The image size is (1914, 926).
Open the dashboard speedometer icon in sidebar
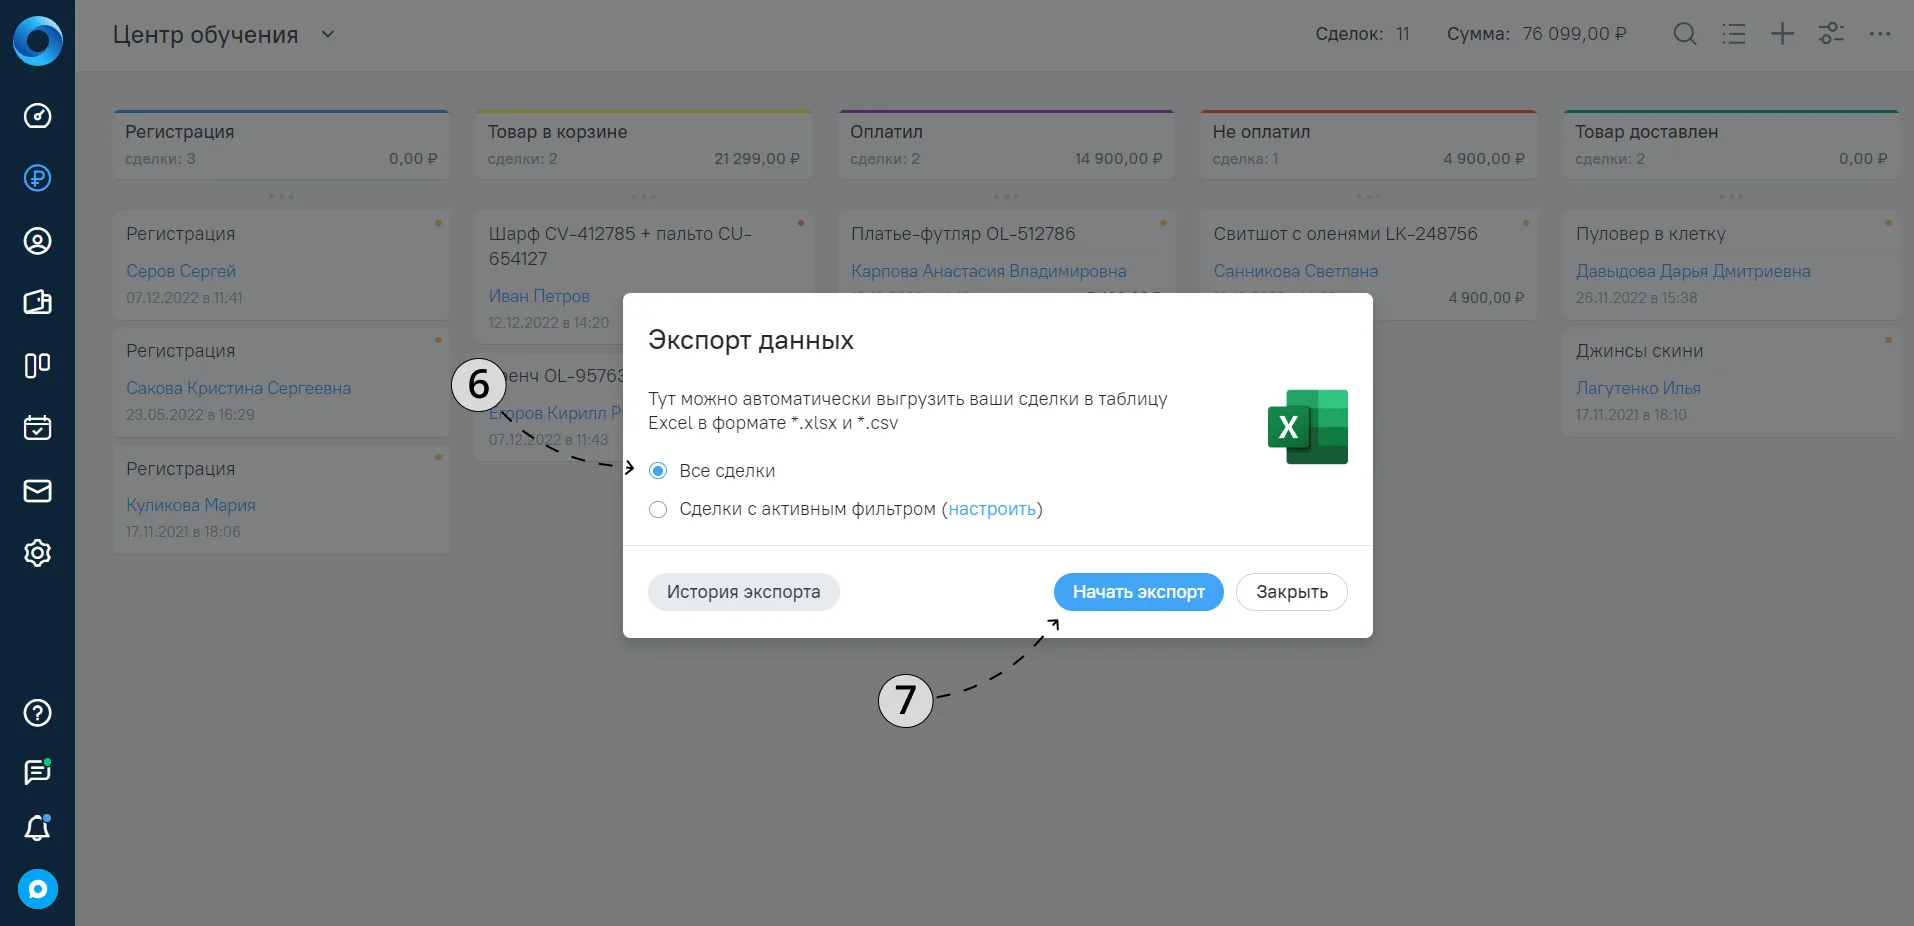coord(37,116)
